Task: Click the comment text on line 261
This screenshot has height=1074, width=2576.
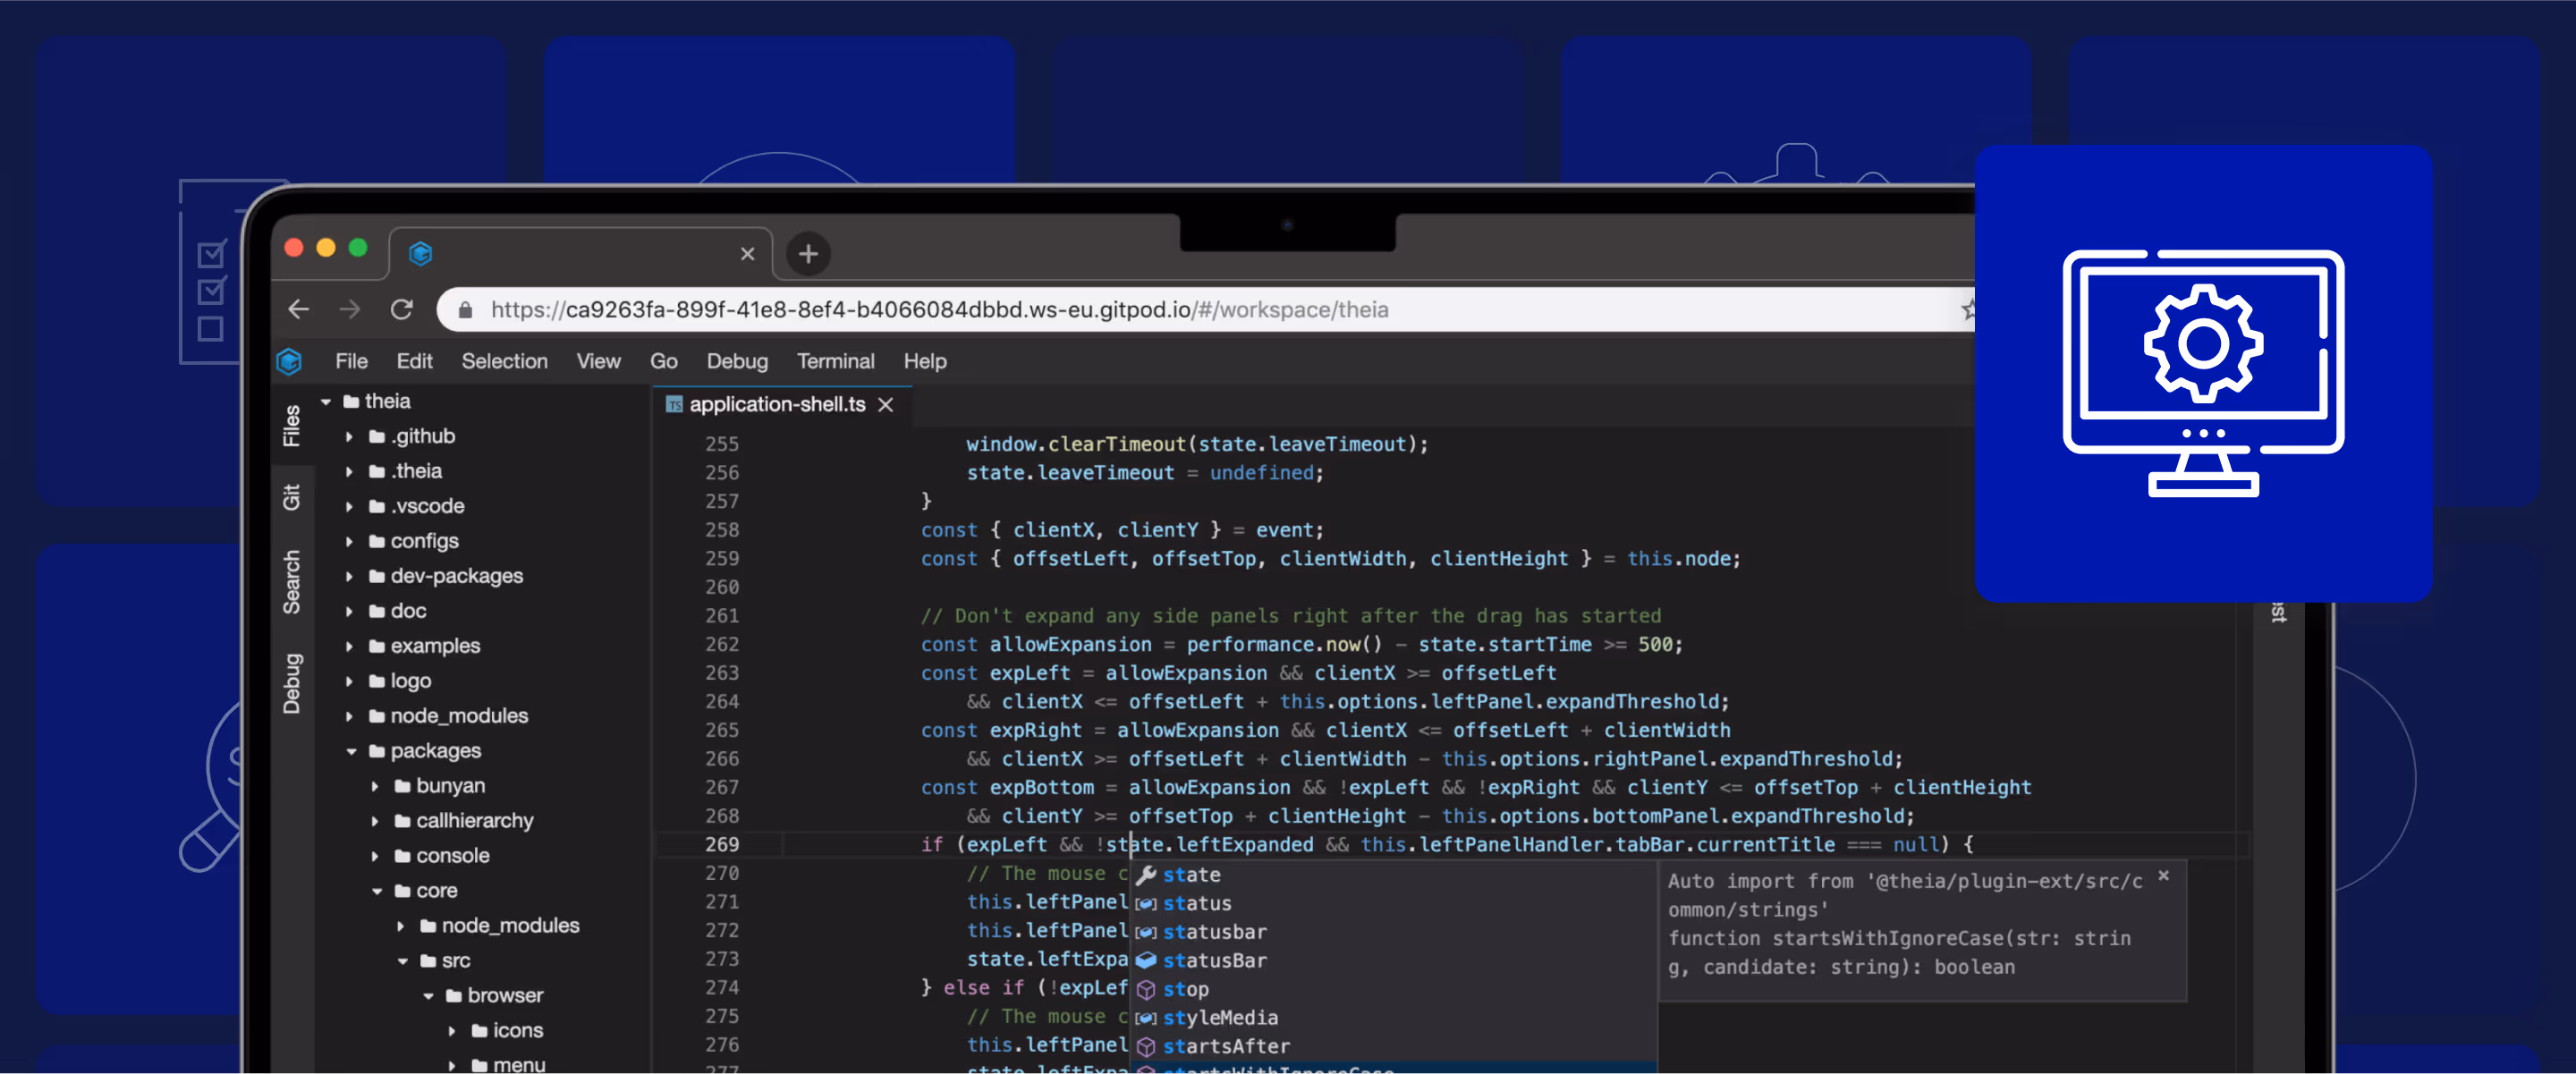Action: click(x=1291, y=616)
